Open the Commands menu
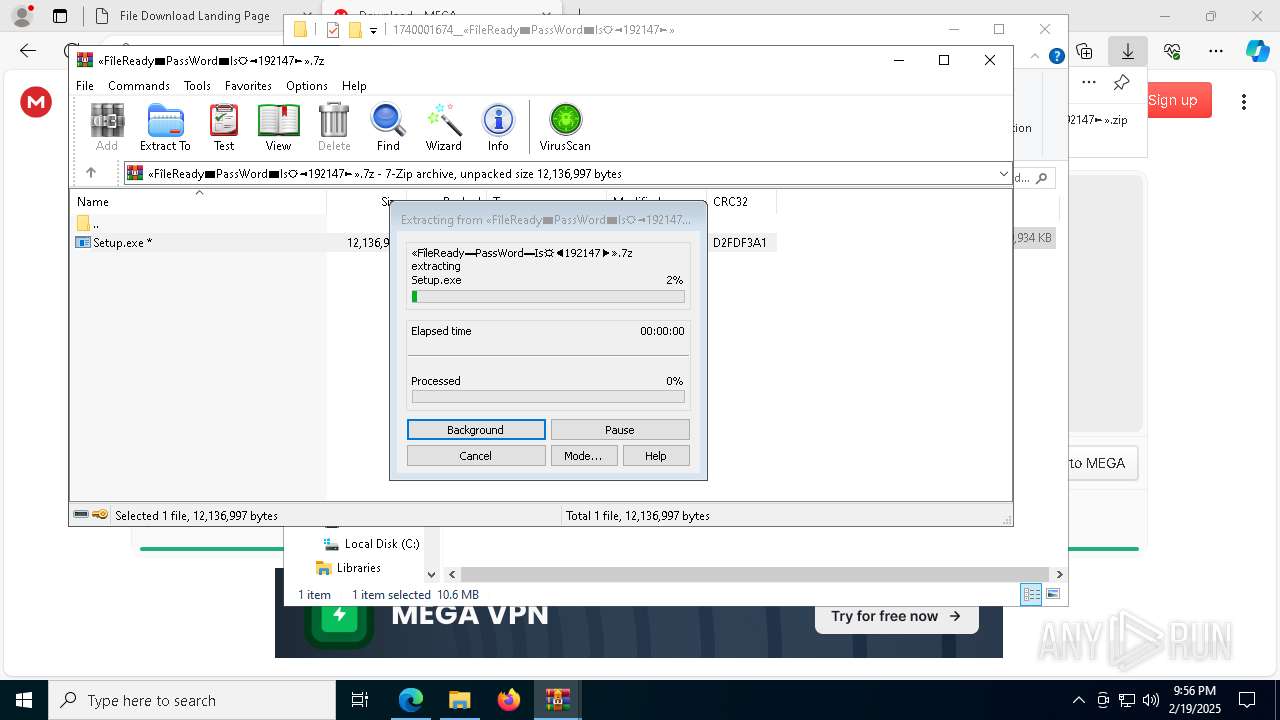Image resolution: width=1280 pixels, height=720 pixels. [139, 86]
